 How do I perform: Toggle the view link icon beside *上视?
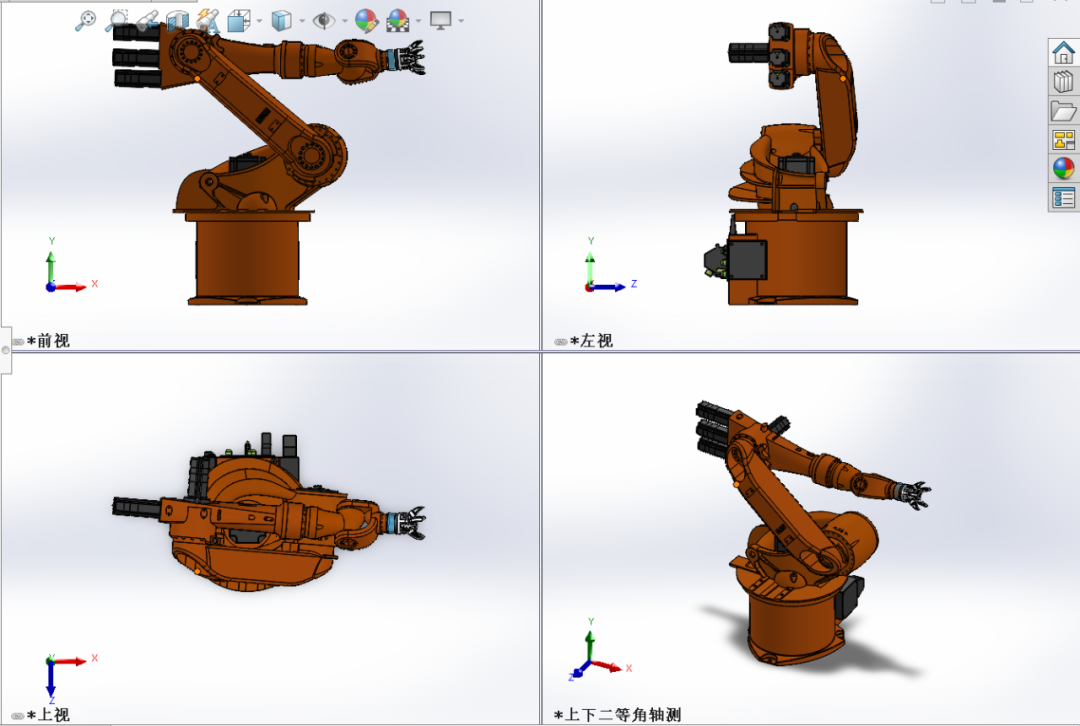(x=18, y=716)
